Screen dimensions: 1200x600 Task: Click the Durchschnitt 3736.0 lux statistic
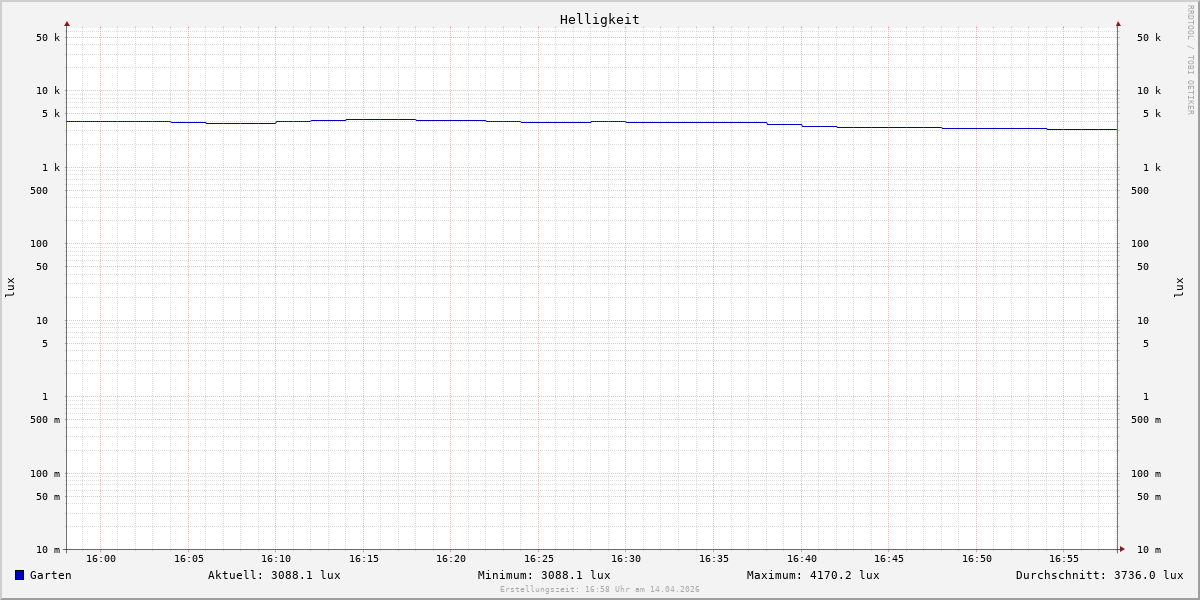(x=1099, y=575)
